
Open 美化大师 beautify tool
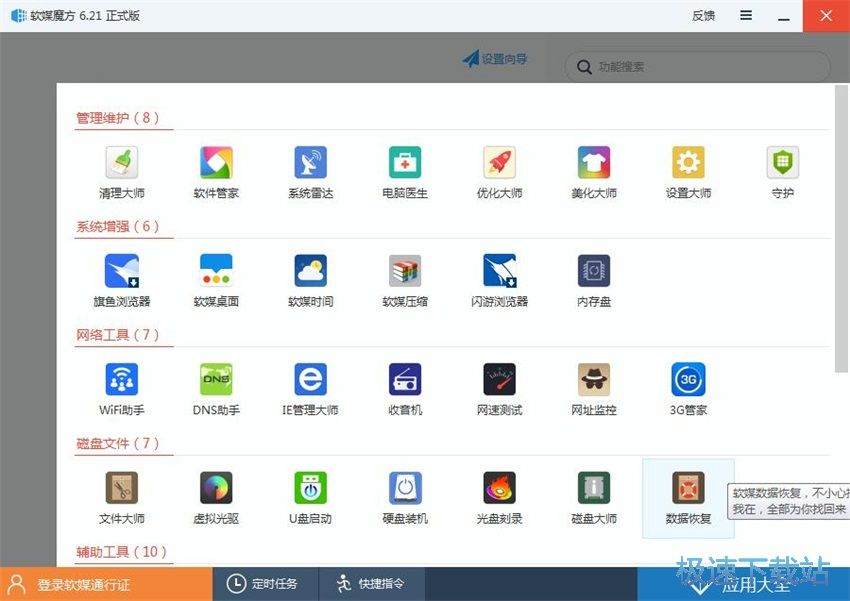point(594,172)
